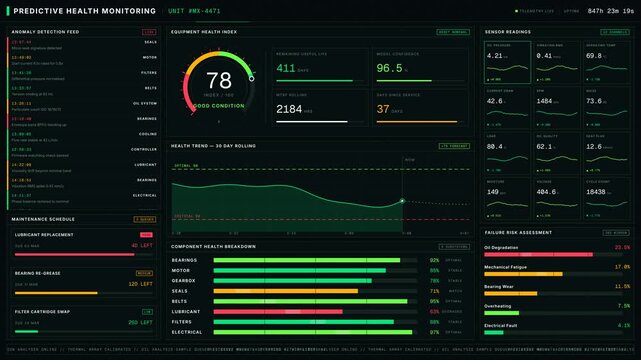
Task: Click the SEALS entry in anomaly feed
Action: 83,45
